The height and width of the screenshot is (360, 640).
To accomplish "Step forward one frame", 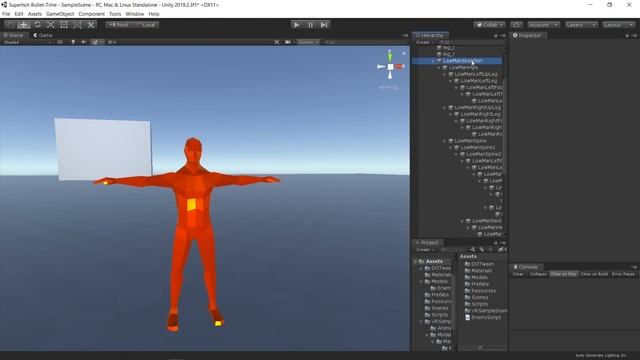I will pos(324,25).
